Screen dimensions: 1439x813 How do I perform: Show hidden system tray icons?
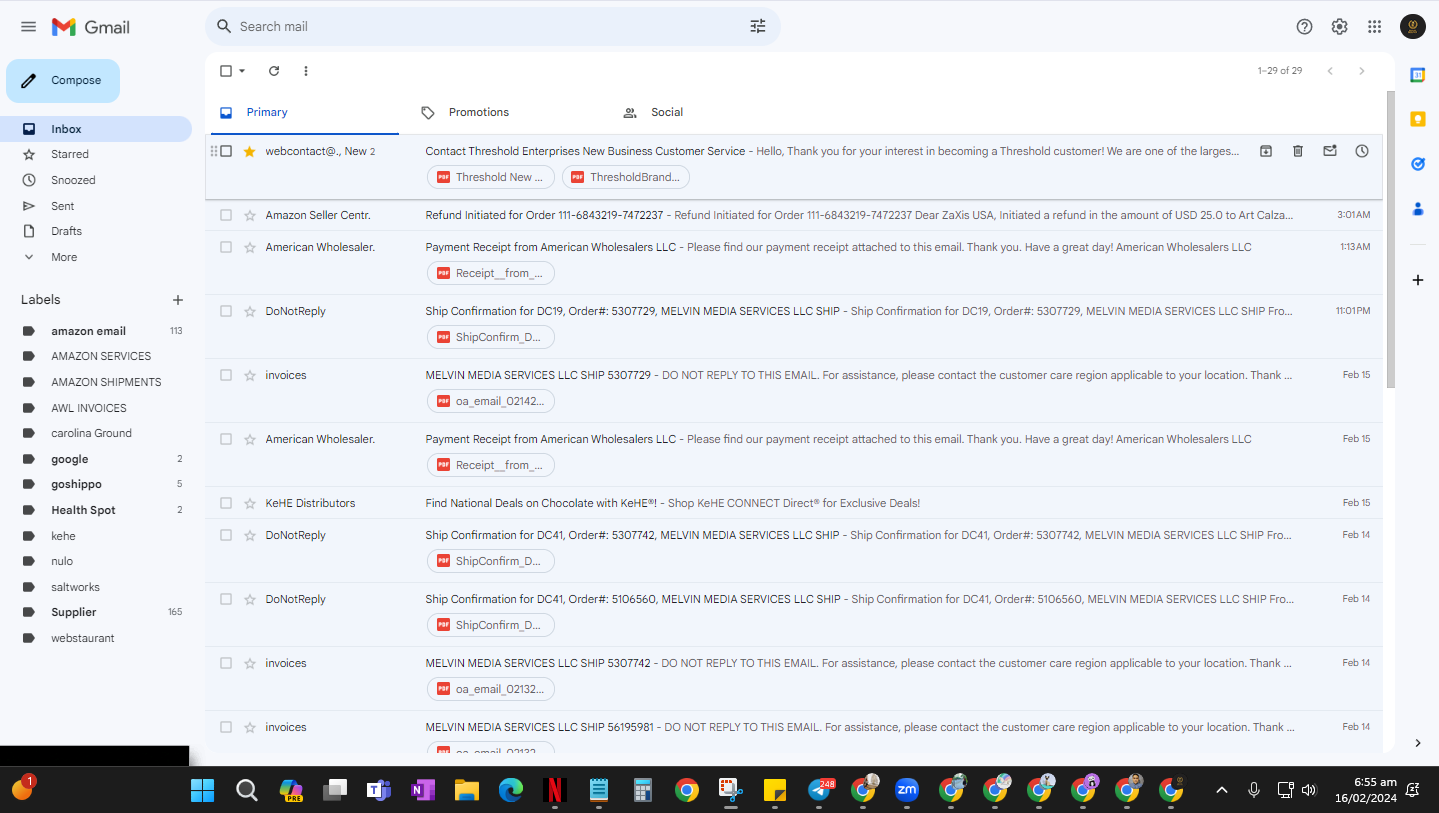point(1221,790)
